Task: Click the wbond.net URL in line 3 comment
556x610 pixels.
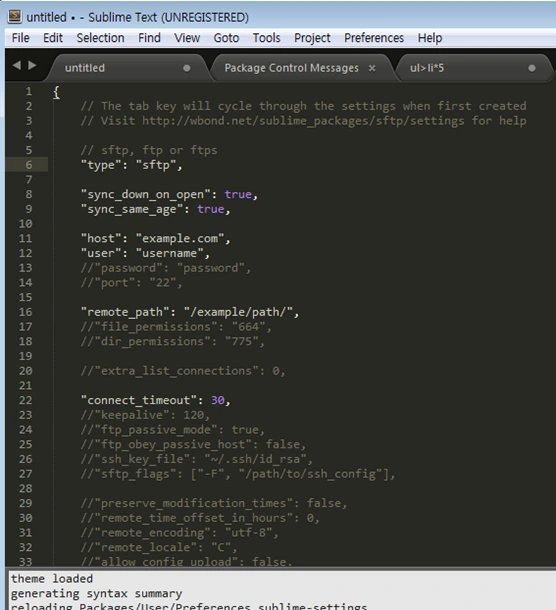Action: pos(303,121)
